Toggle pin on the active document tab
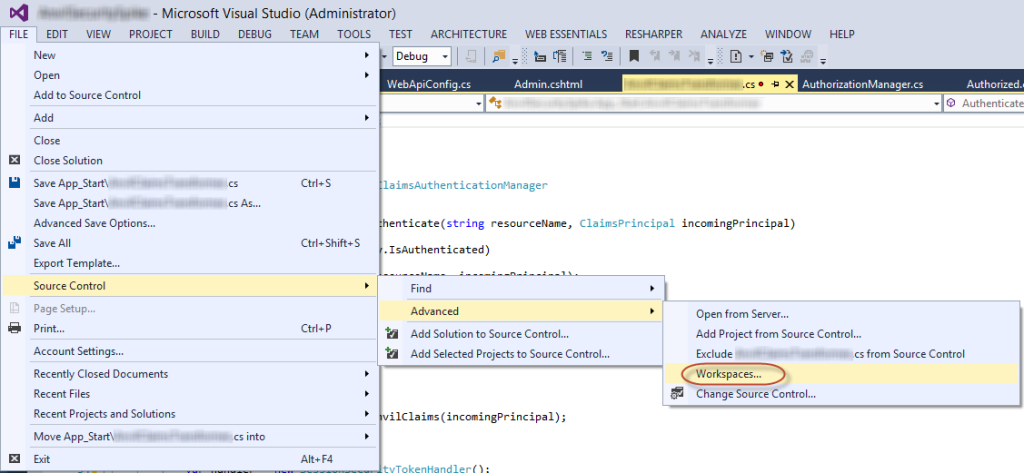Screen dimensions: 1024x473 pos(776,84)
